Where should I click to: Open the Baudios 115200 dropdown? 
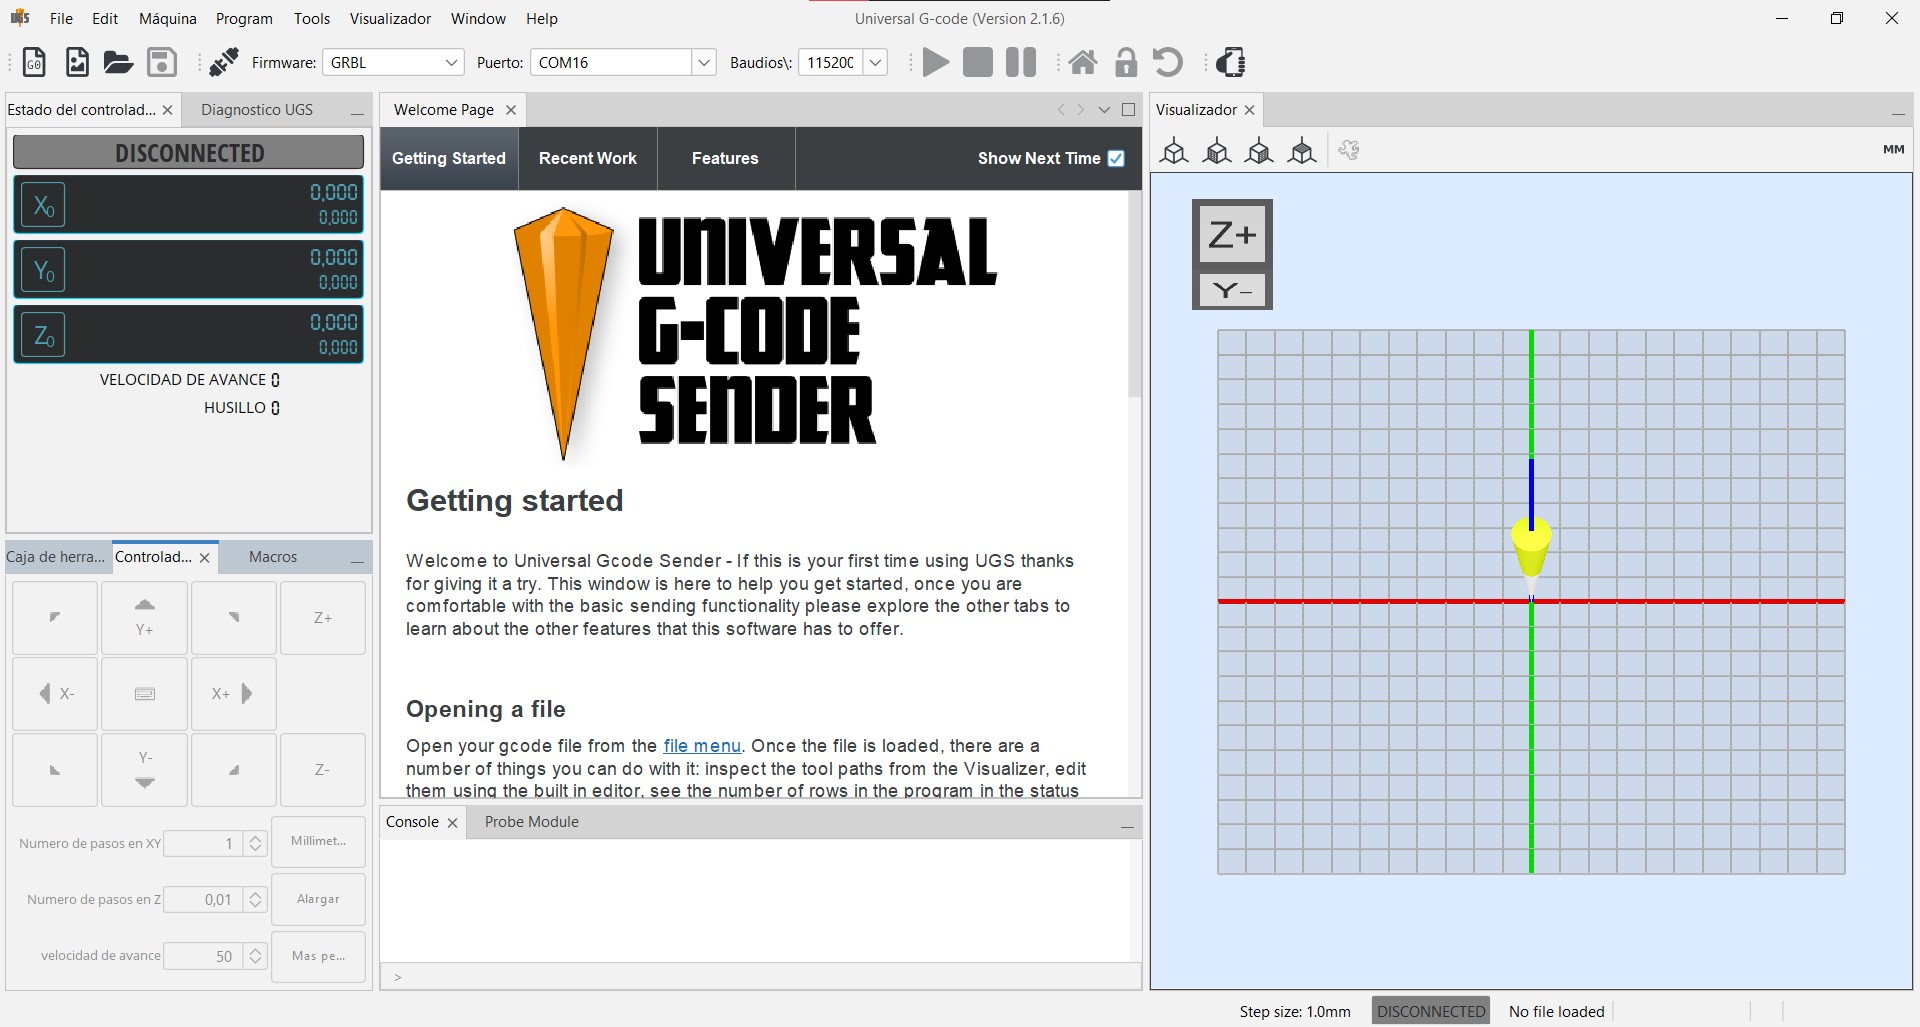pos(875,62)
